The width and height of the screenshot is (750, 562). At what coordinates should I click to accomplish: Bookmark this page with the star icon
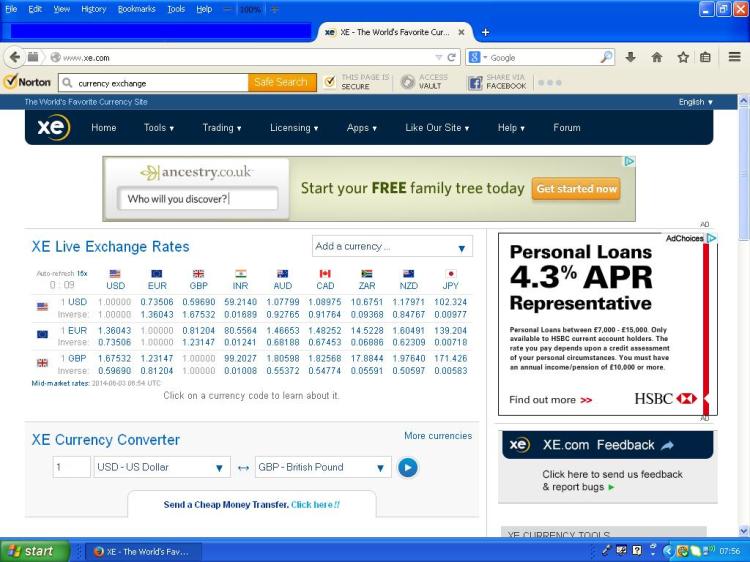(x=683, y=57)
